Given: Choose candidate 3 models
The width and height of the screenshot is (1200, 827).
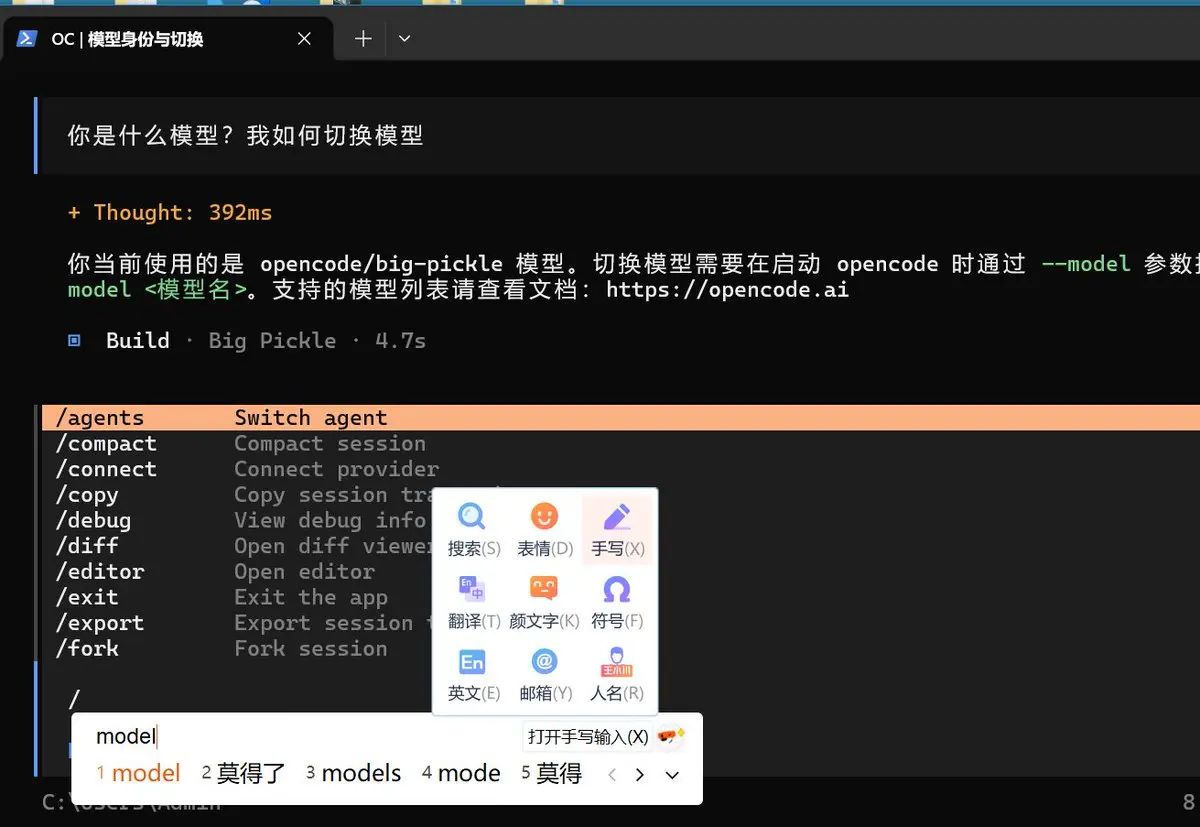Looking at the screenshot, I should point(353,773).
